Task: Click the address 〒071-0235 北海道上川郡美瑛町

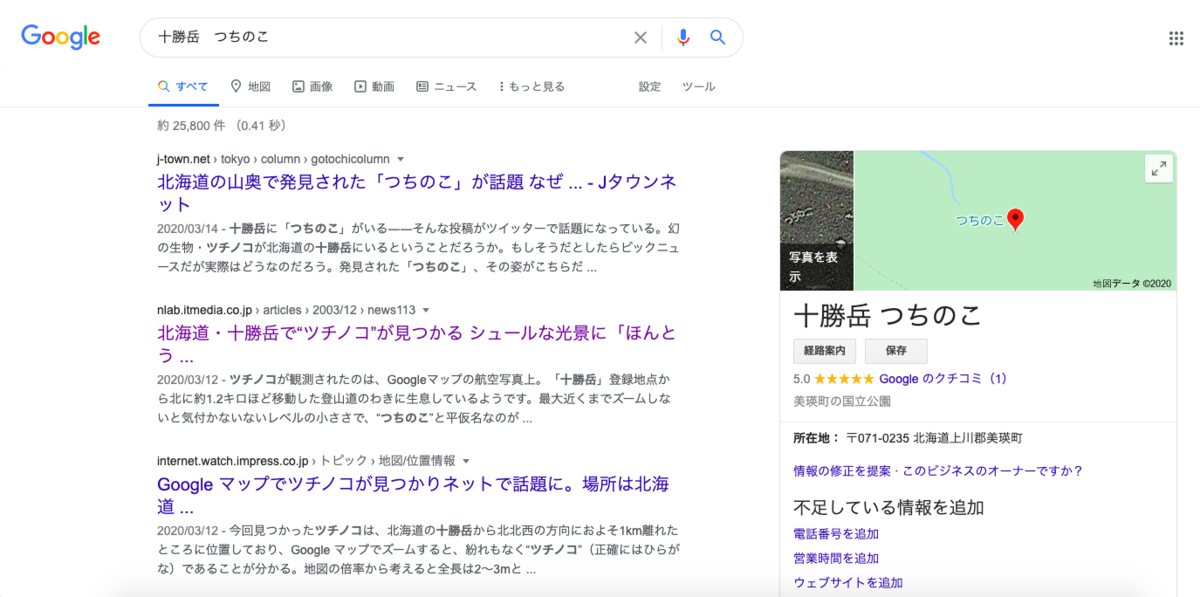Action: tap(934, 438)
